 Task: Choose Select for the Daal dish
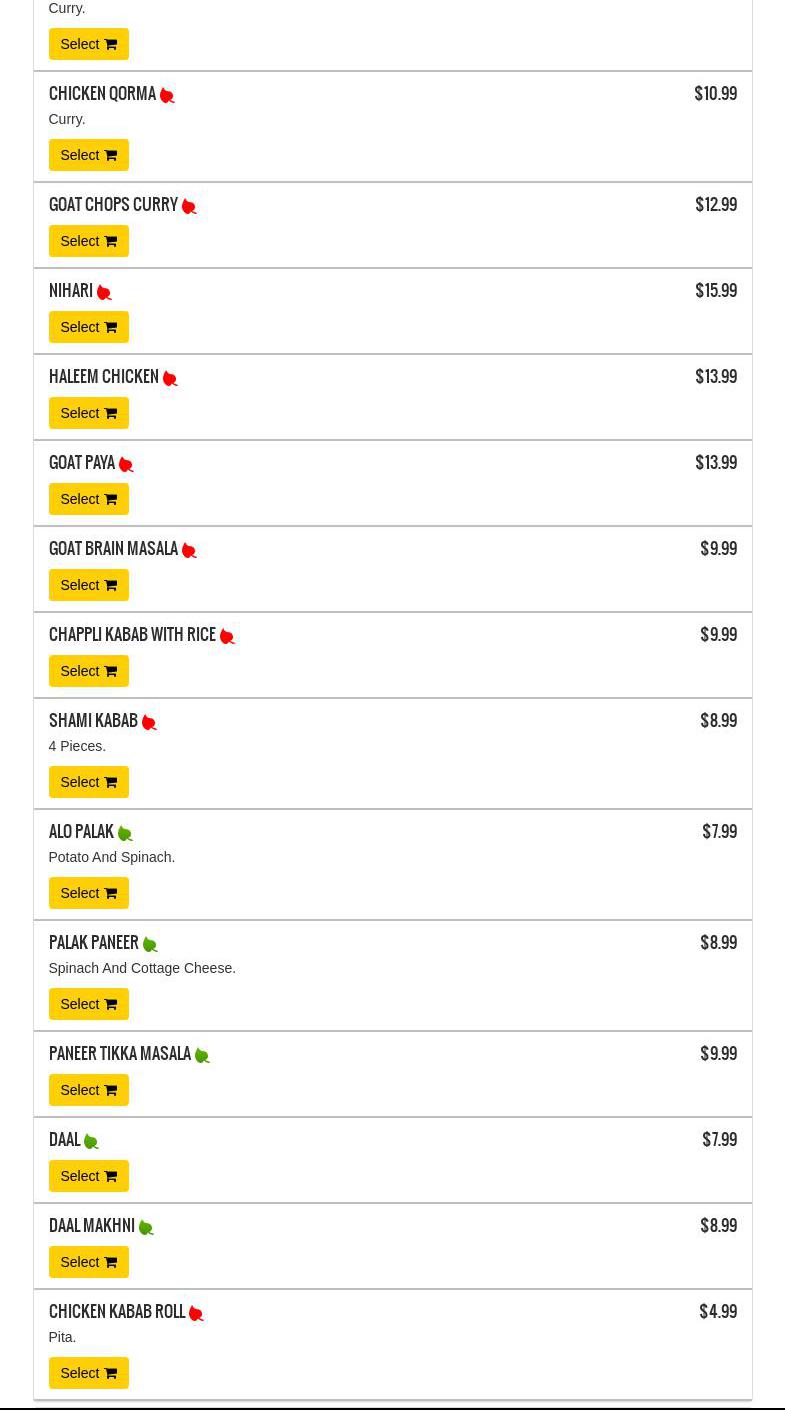click(88, 1176)
